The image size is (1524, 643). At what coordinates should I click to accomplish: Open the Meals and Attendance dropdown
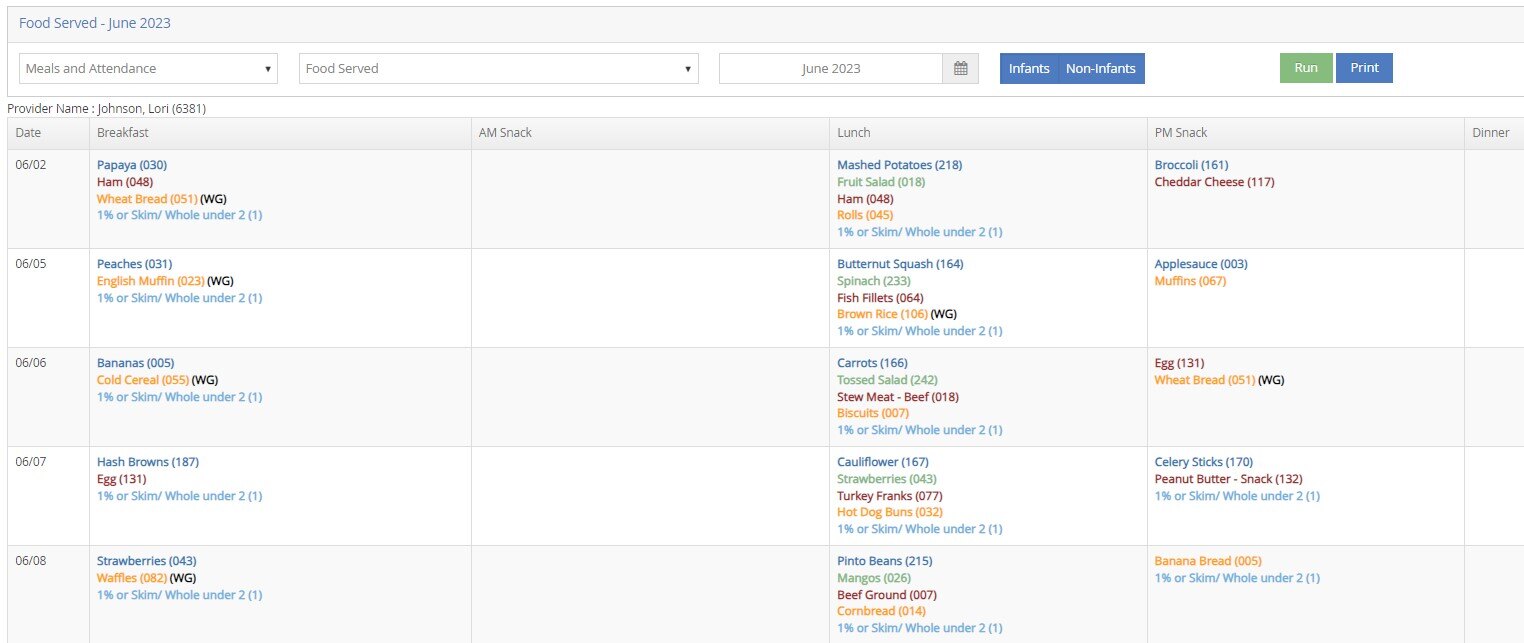(148, 69)
